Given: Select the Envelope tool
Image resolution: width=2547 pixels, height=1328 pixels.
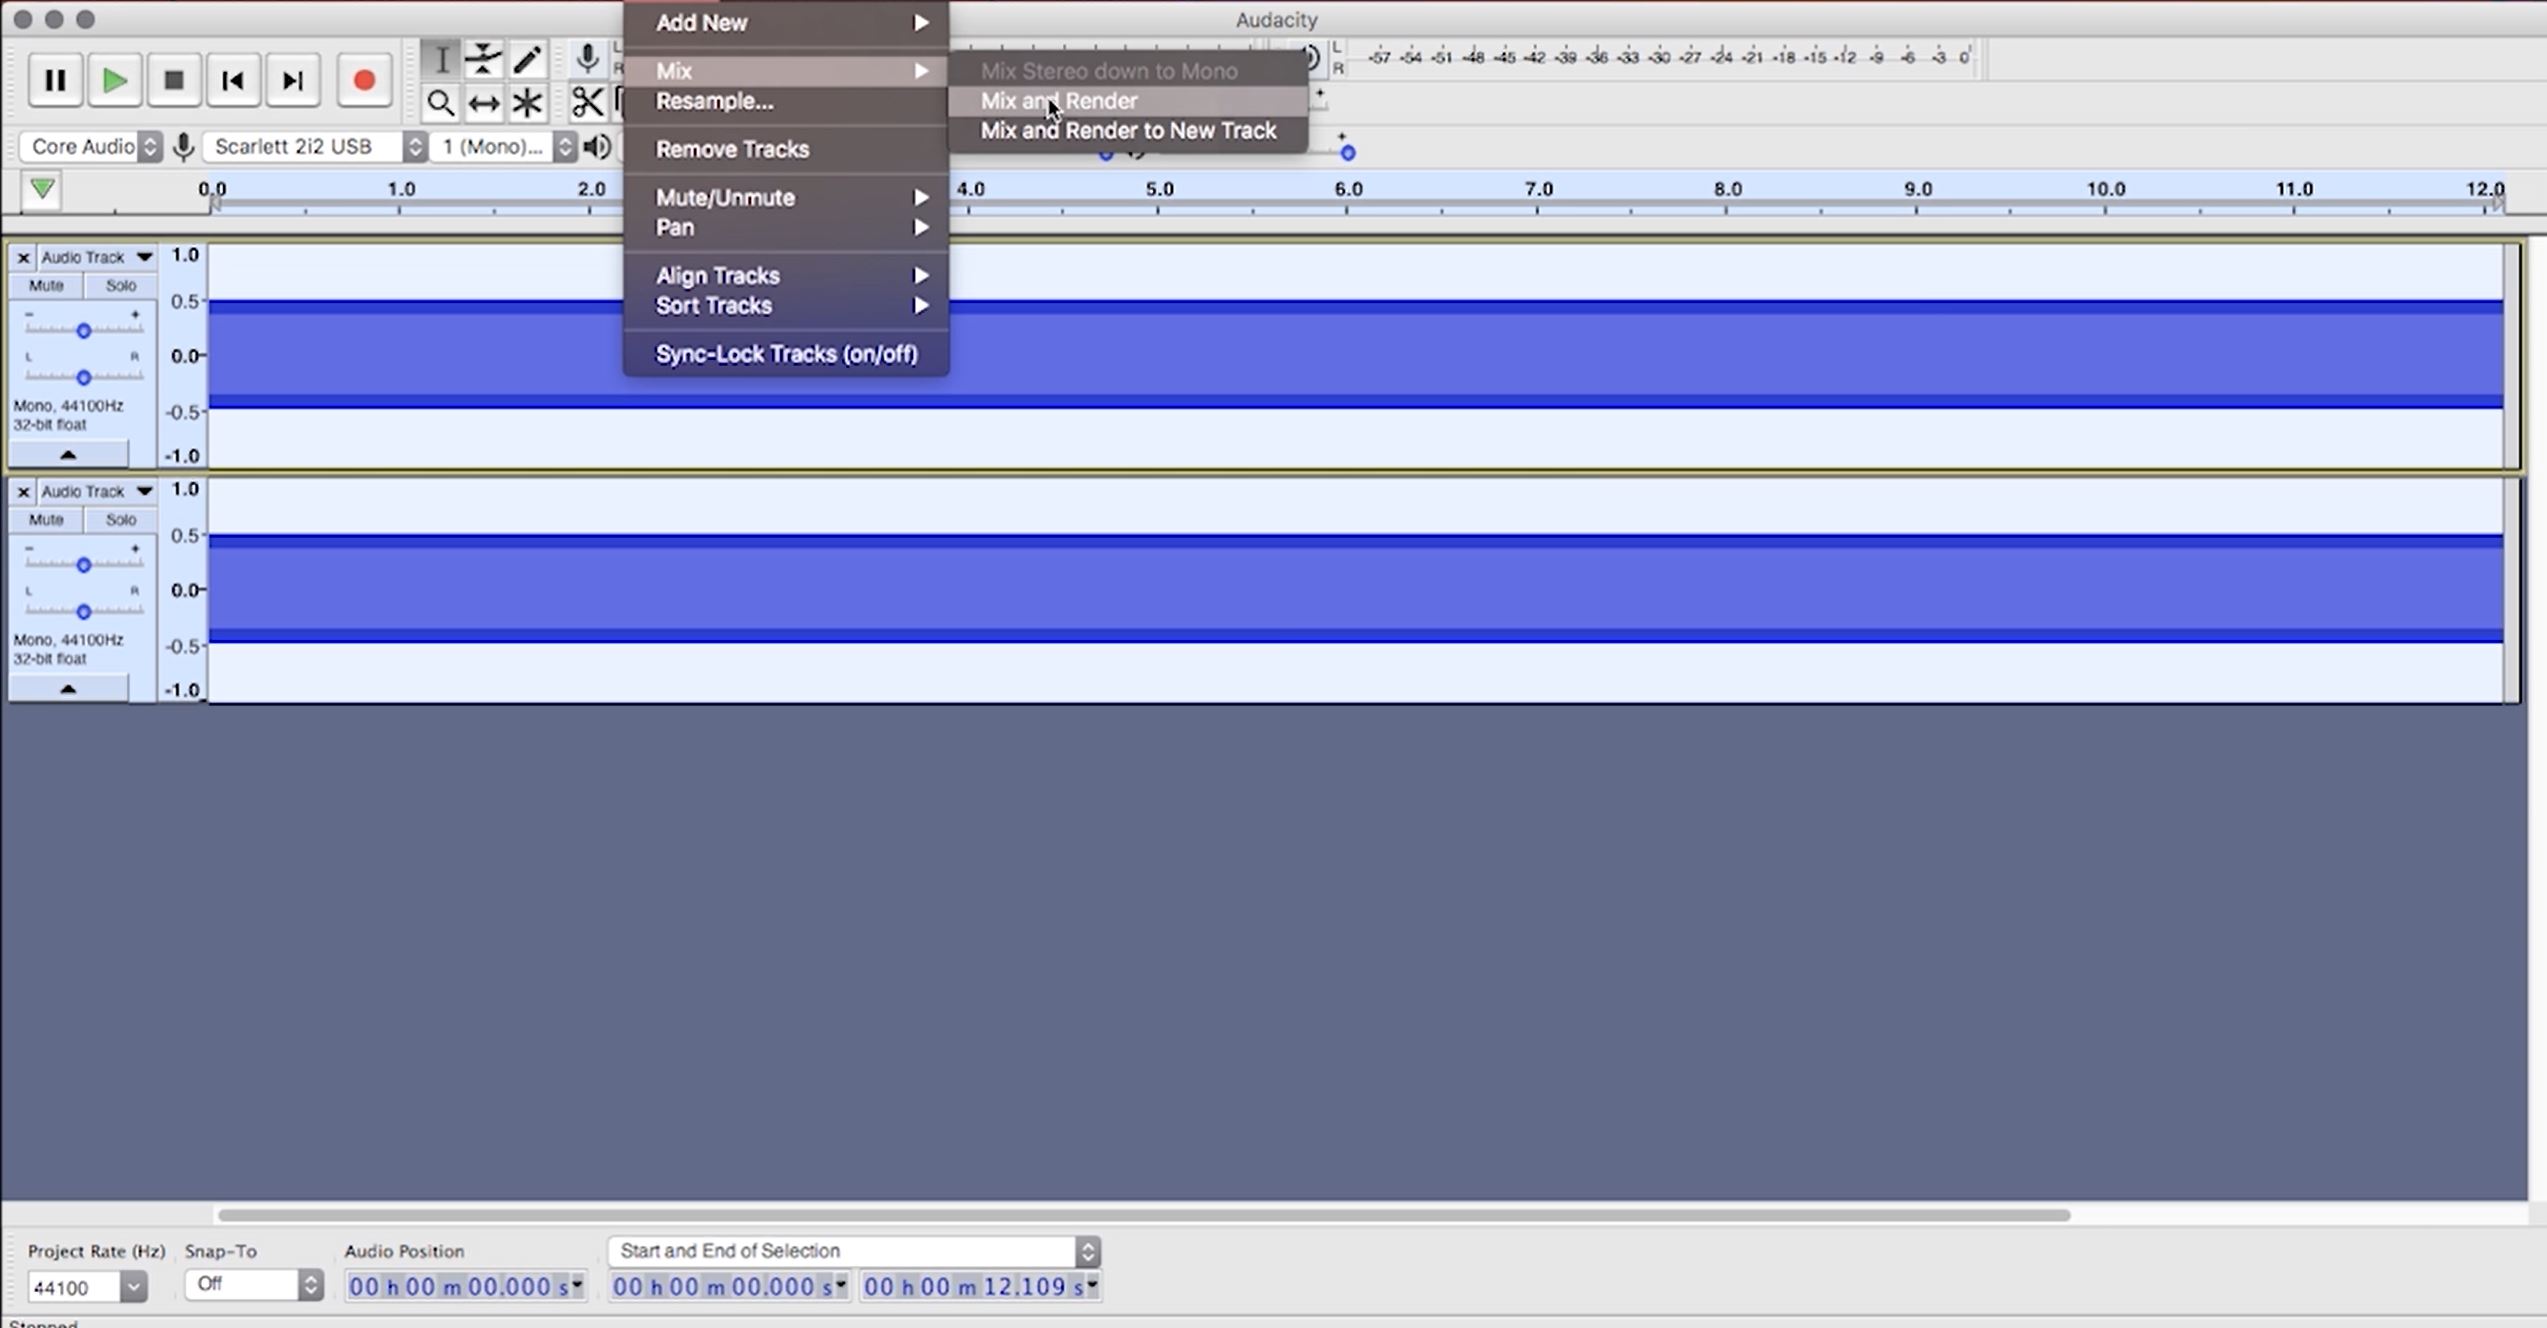Looking at the screenshot, I should [x=484, y=59].
